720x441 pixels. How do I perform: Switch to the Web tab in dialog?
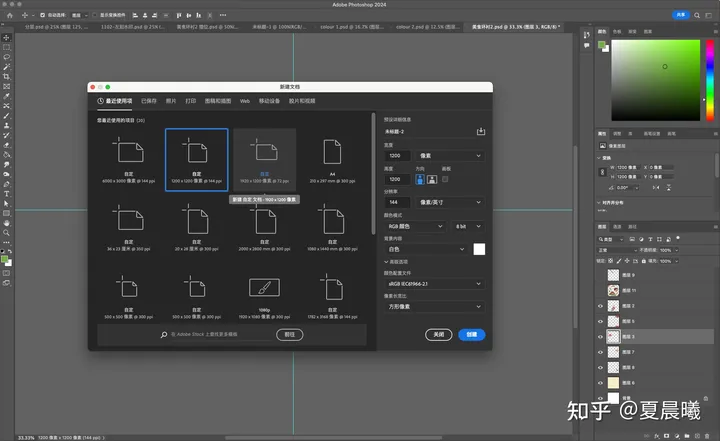[x=245, y=101]
